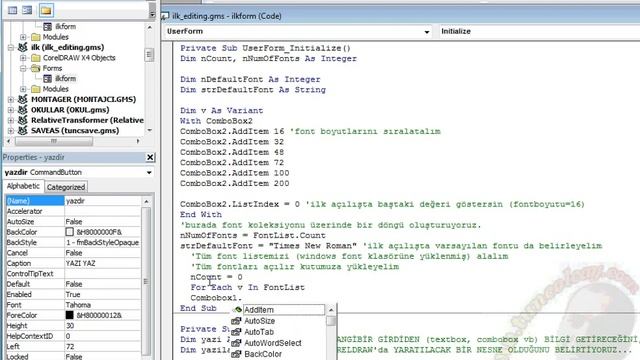The width and height of the screenshot is (640, 360).
Task: Collapse the ilk (ilk_editing.gms) project node
Action: coord(11,47)
